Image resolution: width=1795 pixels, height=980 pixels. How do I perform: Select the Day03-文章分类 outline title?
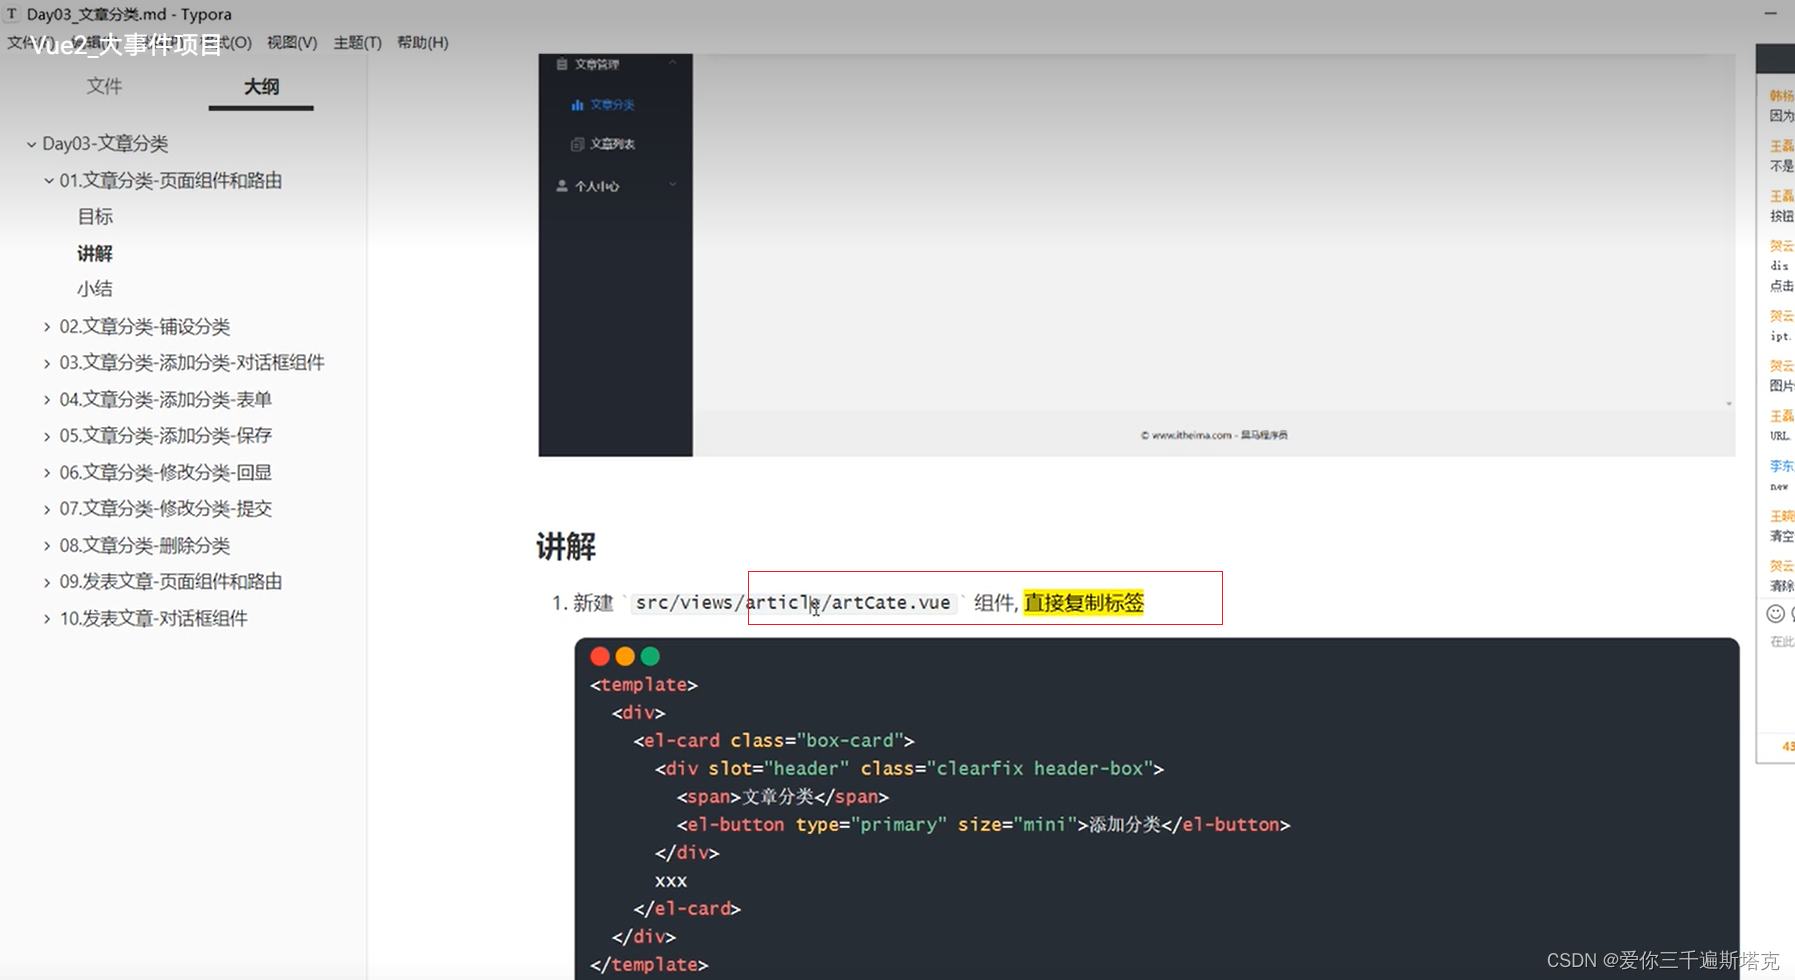click(105, 143)
